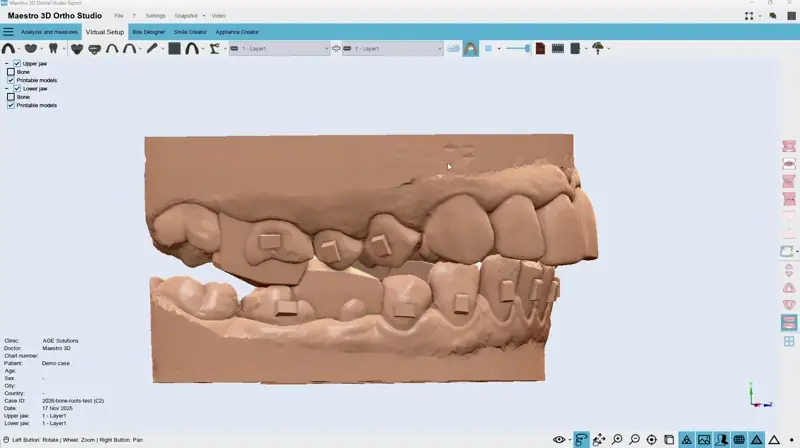The height and width of the screenshot is (448, 800).
Task: Toggle the Upper jaw checkbox
Action: tap(17, 64)
